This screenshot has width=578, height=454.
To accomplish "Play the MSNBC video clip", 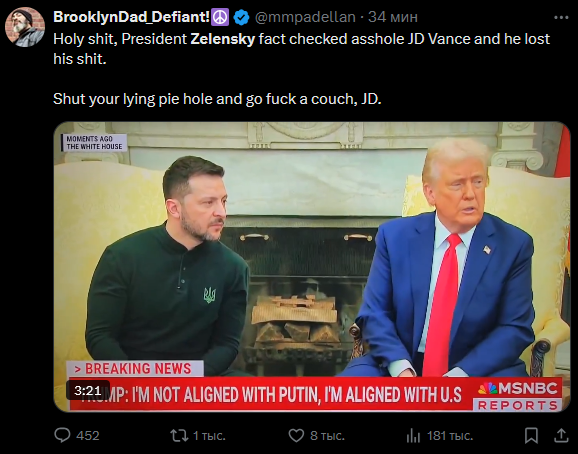I will [x=312, y=266].
